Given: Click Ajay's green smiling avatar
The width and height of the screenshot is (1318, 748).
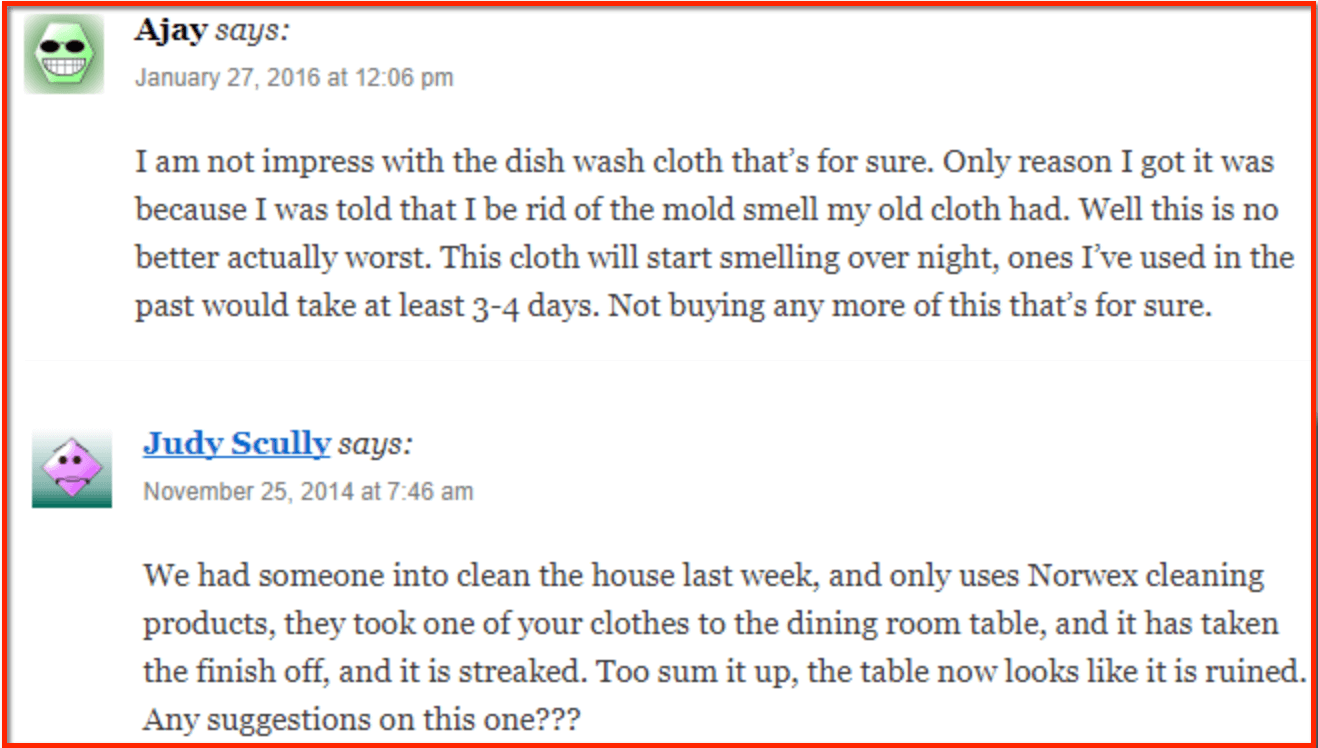Looking at the screenshot, I should 63,55.
